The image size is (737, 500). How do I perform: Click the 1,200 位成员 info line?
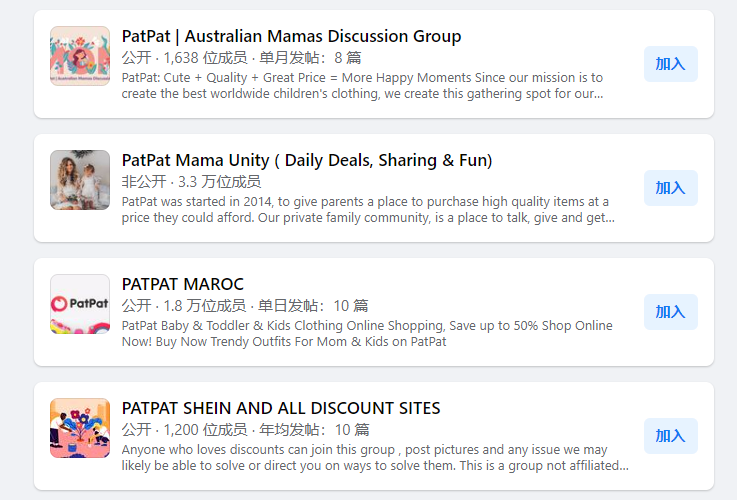pyautogui.click(x=245, y=430)
